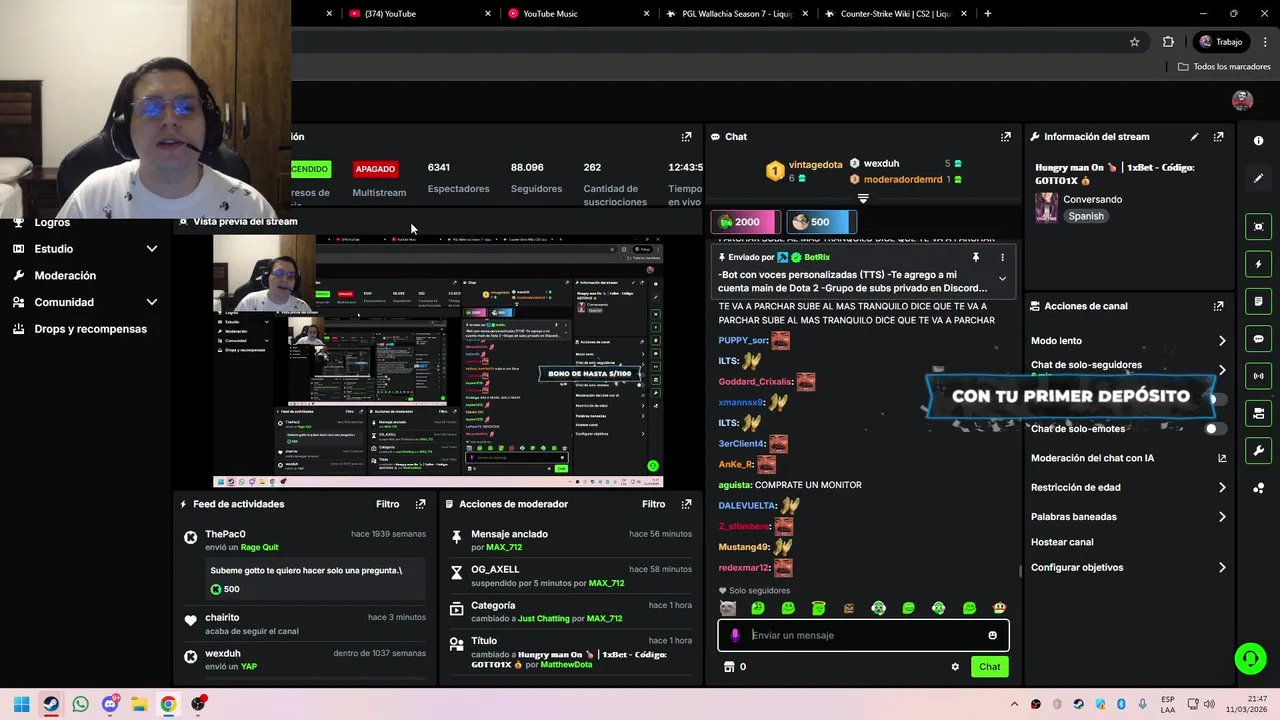
Task: Open Filtro in Acciones de moderador
Action: click(x=653, y=504)
